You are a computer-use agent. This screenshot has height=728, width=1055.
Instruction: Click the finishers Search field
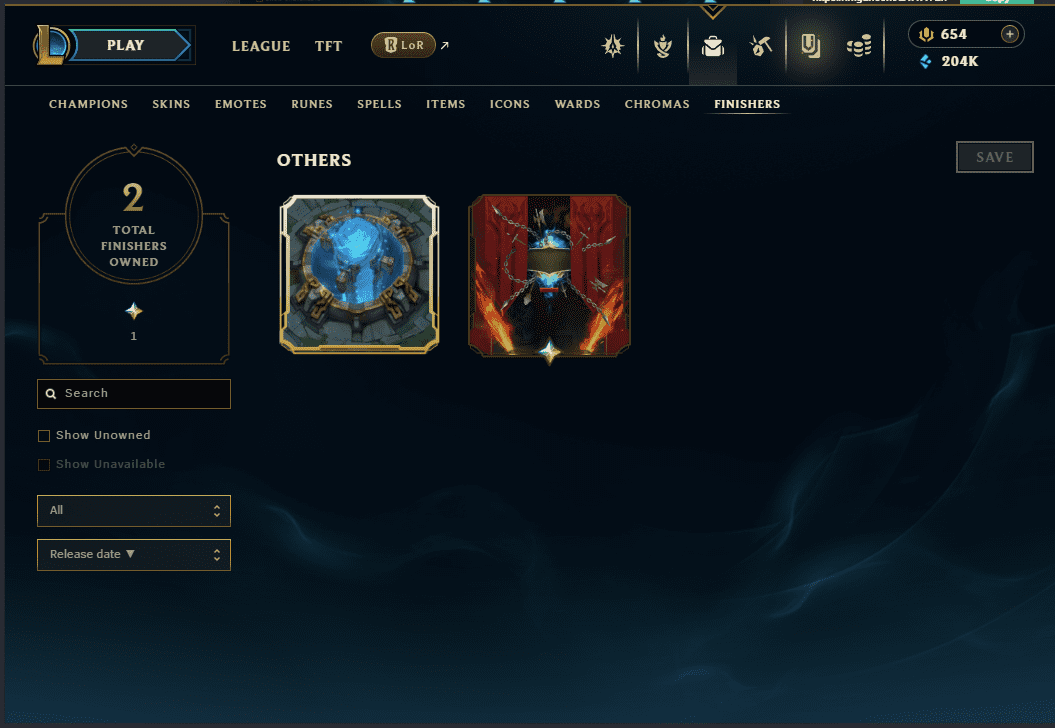pyautogui.click(x=134, y=394)
